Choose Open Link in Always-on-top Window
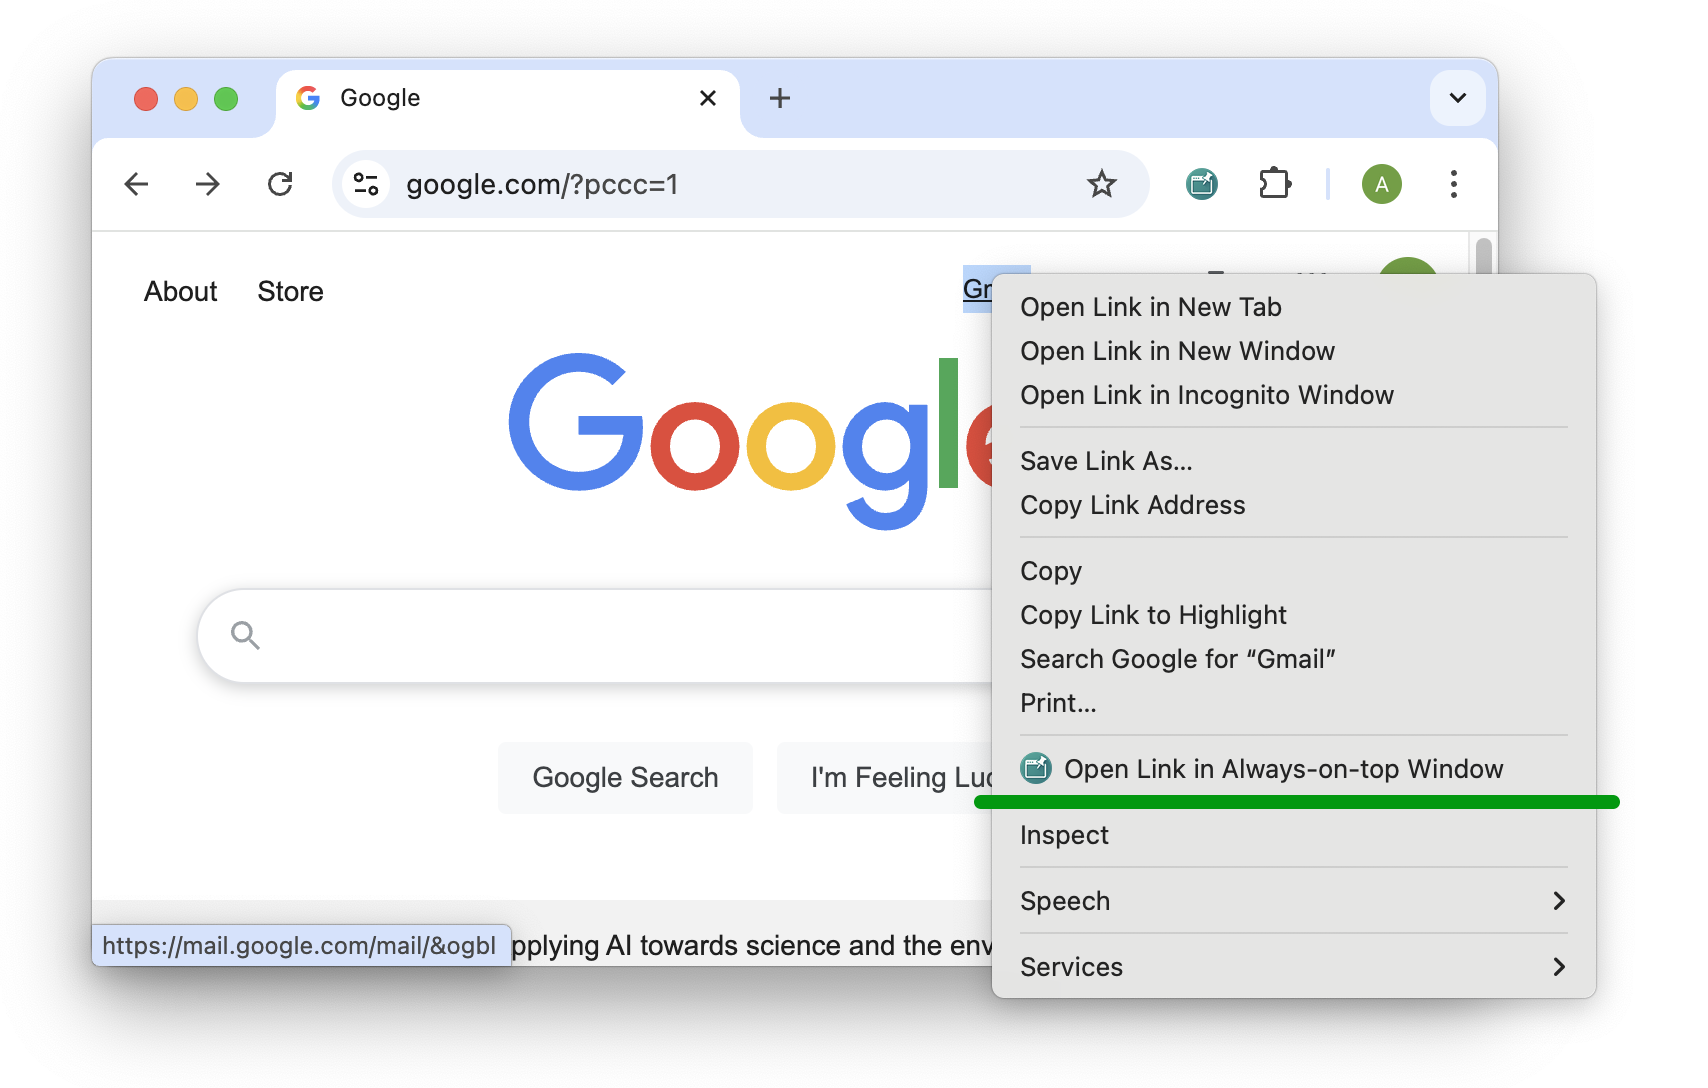Screen dimensions: 1708x1088 tap(1282, 769)
